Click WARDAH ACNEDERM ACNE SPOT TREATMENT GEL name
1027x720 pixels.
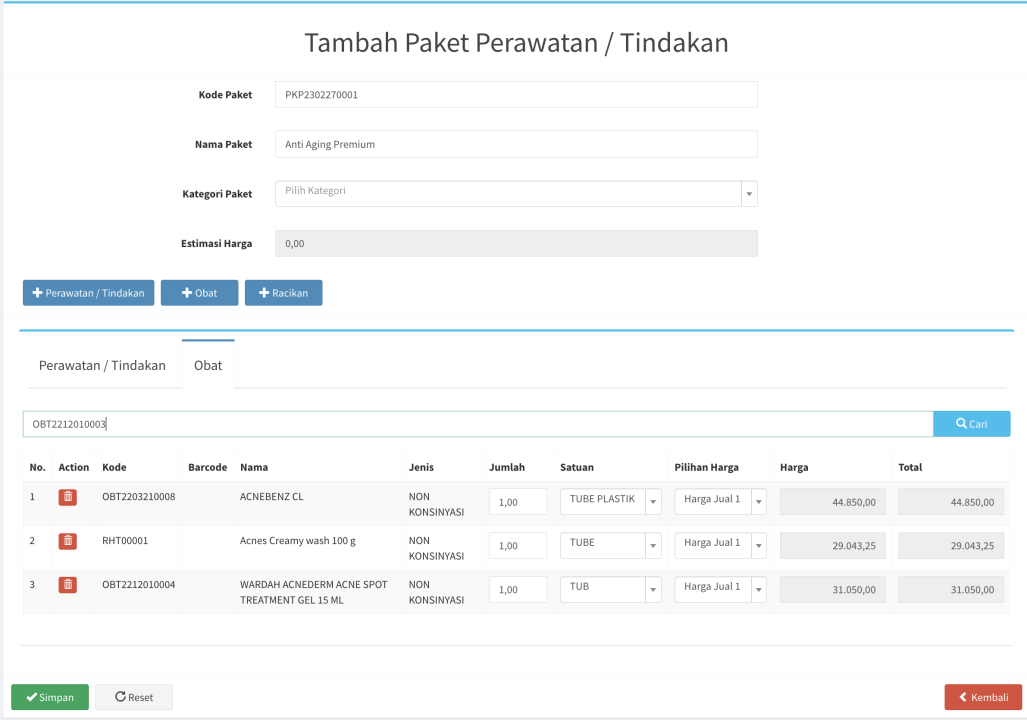(x=314, y=592)
